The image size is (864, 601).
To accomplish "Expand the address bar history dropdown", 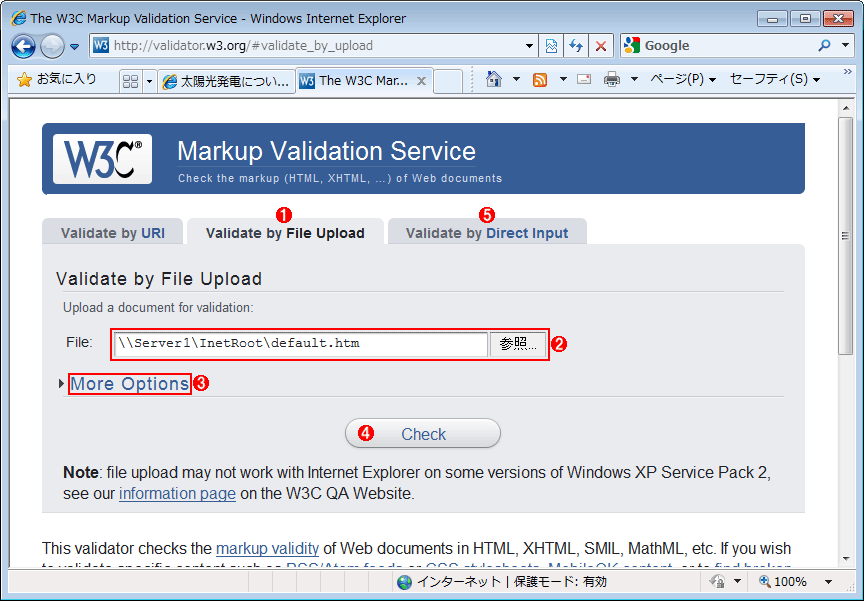I will 529,46.
